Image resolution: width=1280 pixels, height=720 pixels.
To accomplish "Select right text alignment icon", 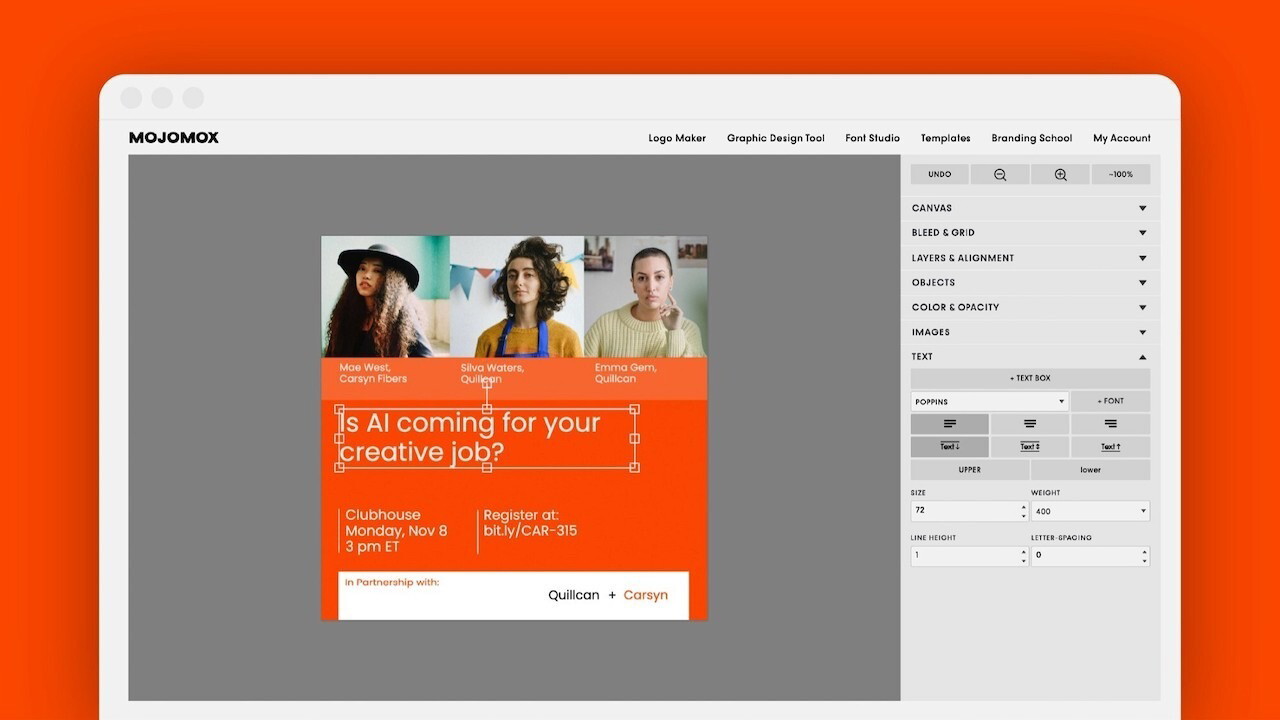I will coord(1110,424).
